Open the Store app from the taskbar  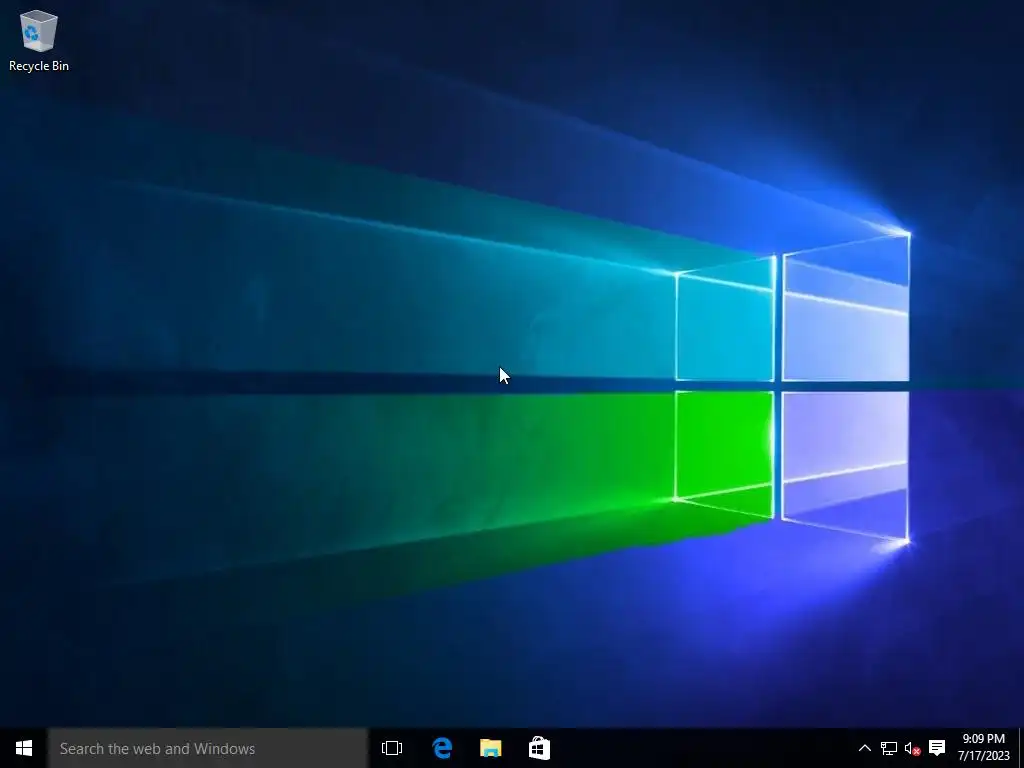pos(539,748)
